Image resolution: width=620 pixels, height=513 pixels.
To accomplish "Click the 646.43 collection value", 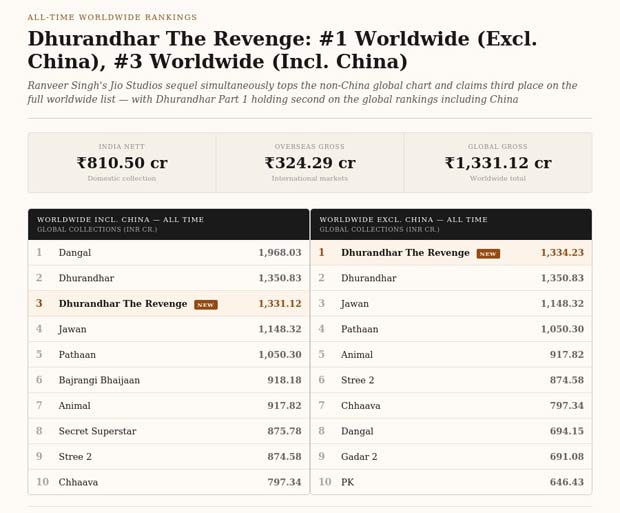I will [566, 482].
